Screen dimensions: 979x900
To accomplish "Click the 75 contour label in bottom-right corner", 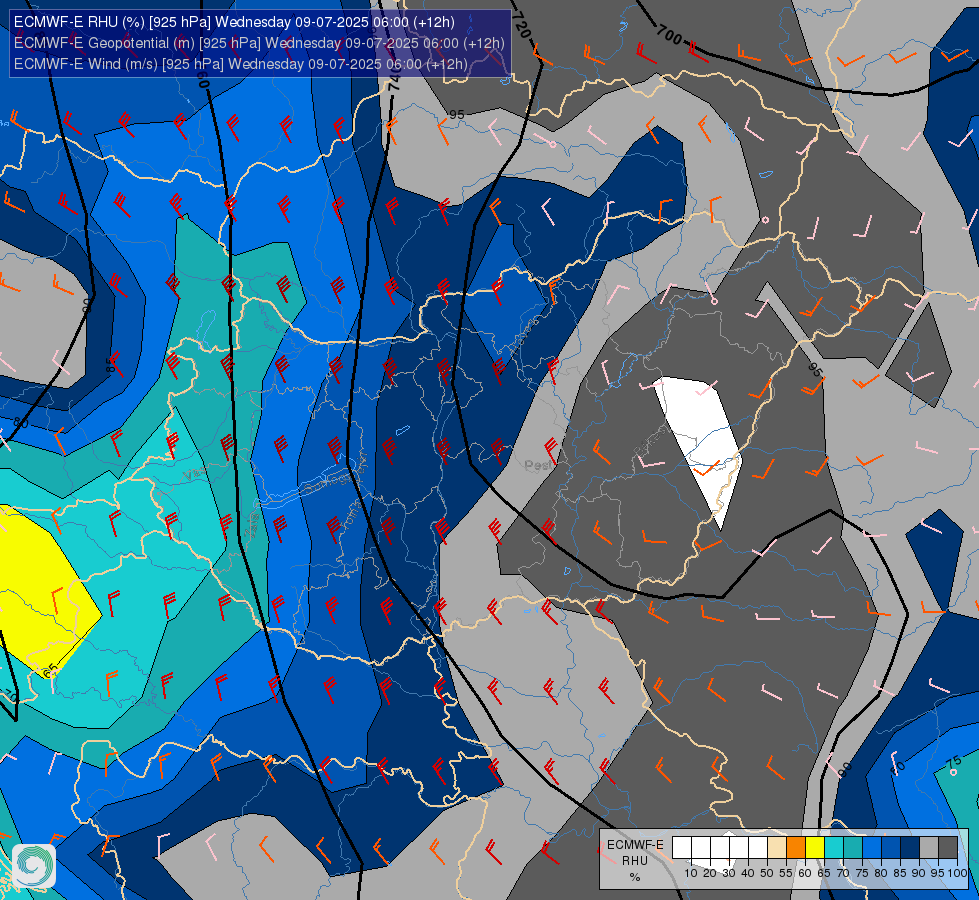I will tap(953, 763).
